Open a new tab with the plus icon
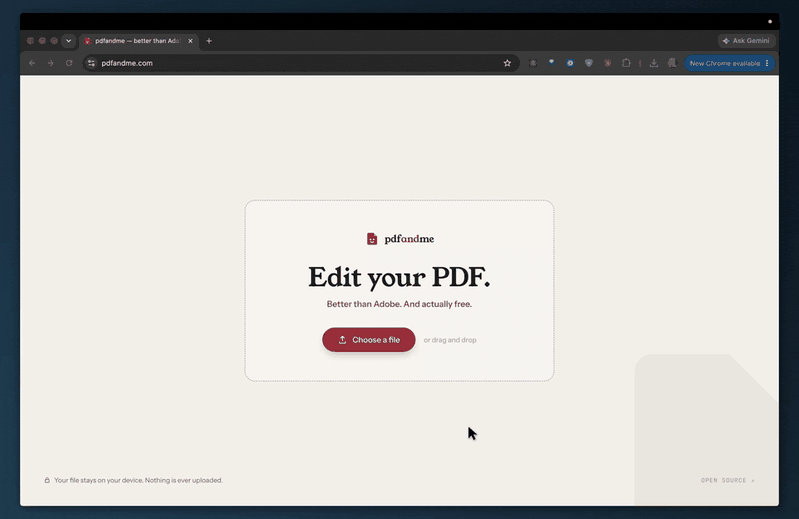 [x=209, y=41]
